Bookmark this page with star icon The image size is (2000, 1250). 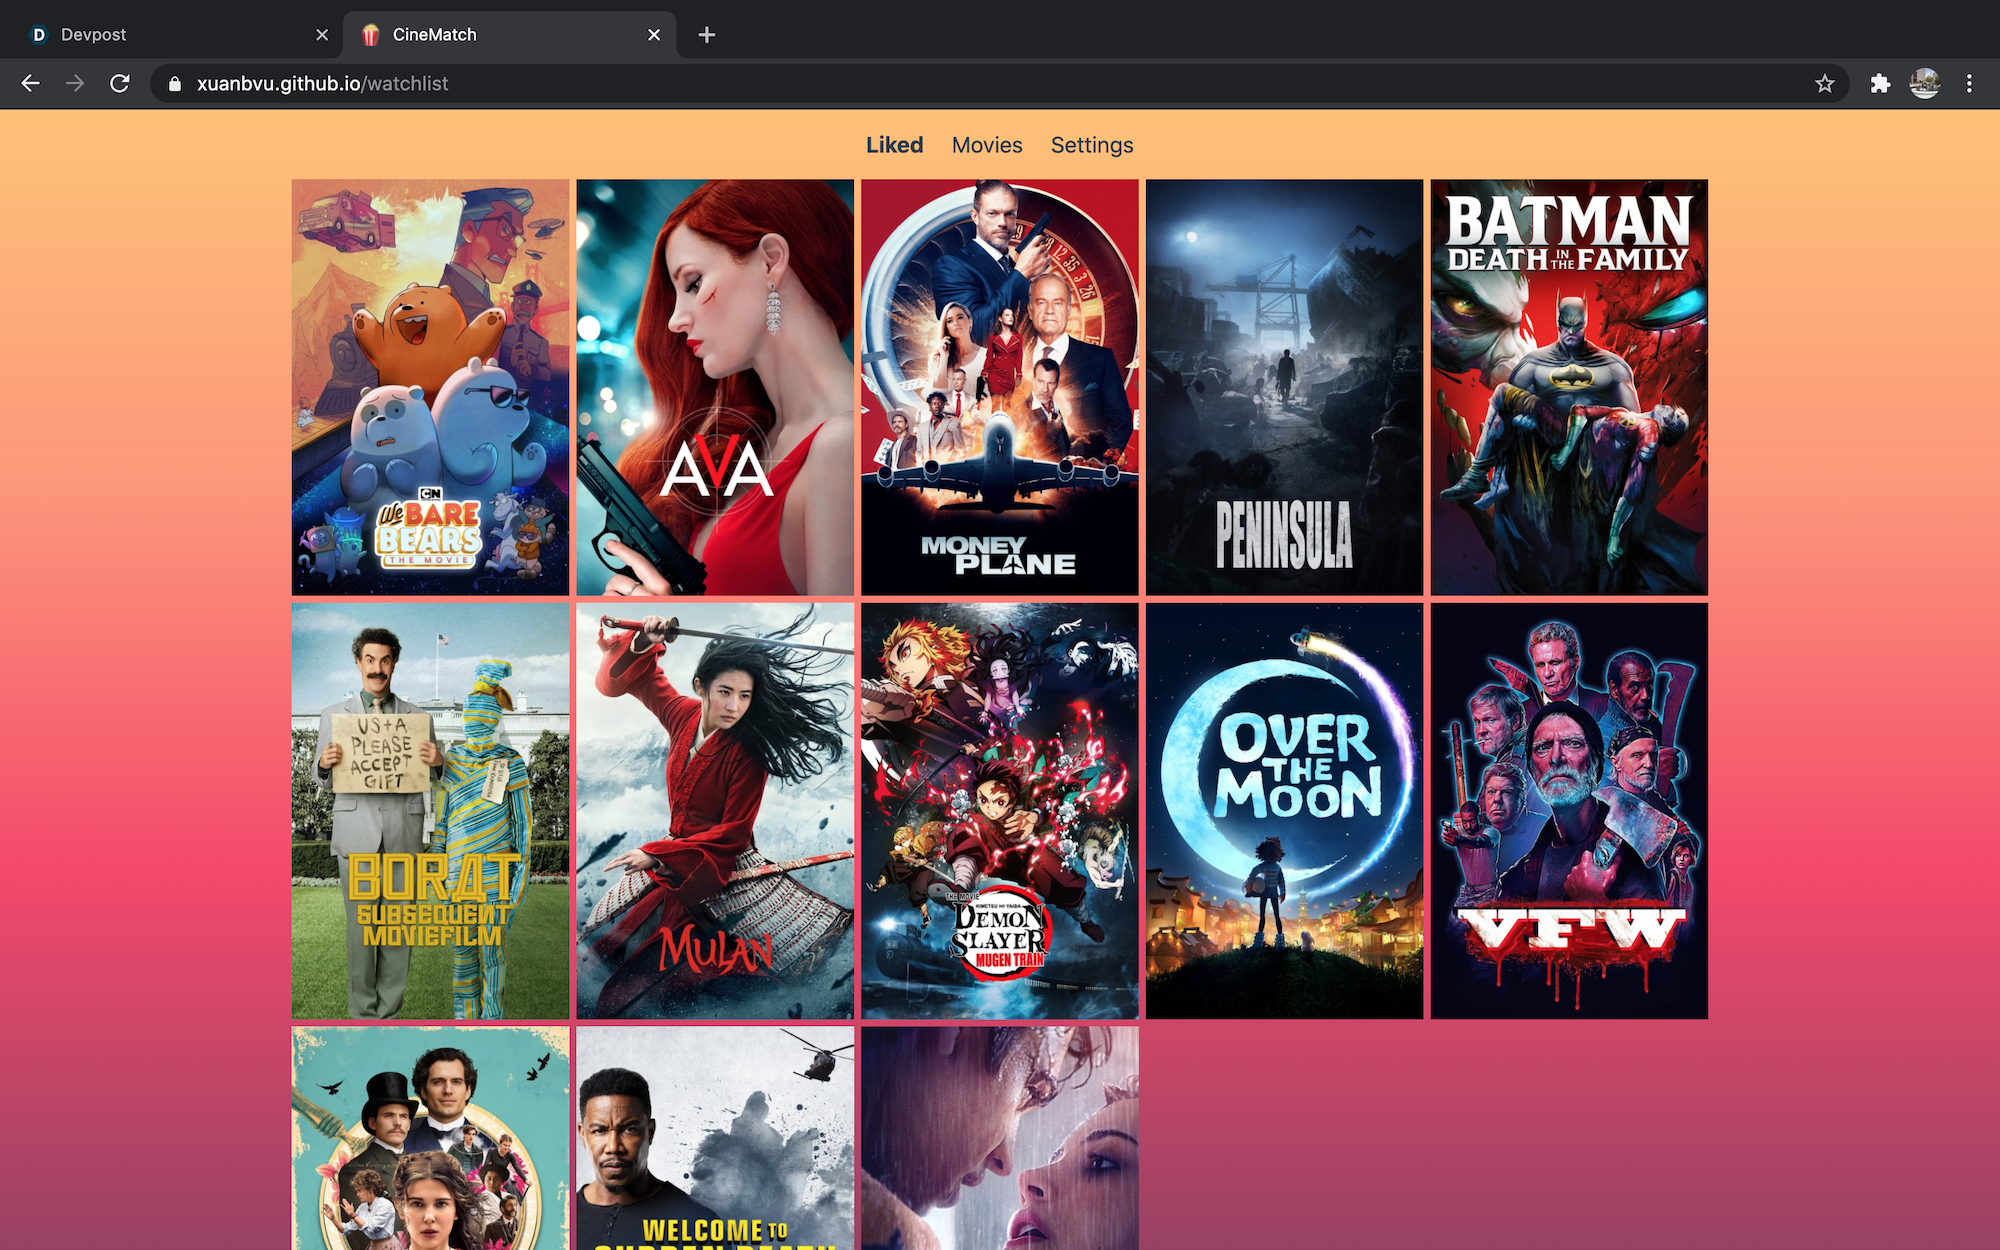[1825, 84]
